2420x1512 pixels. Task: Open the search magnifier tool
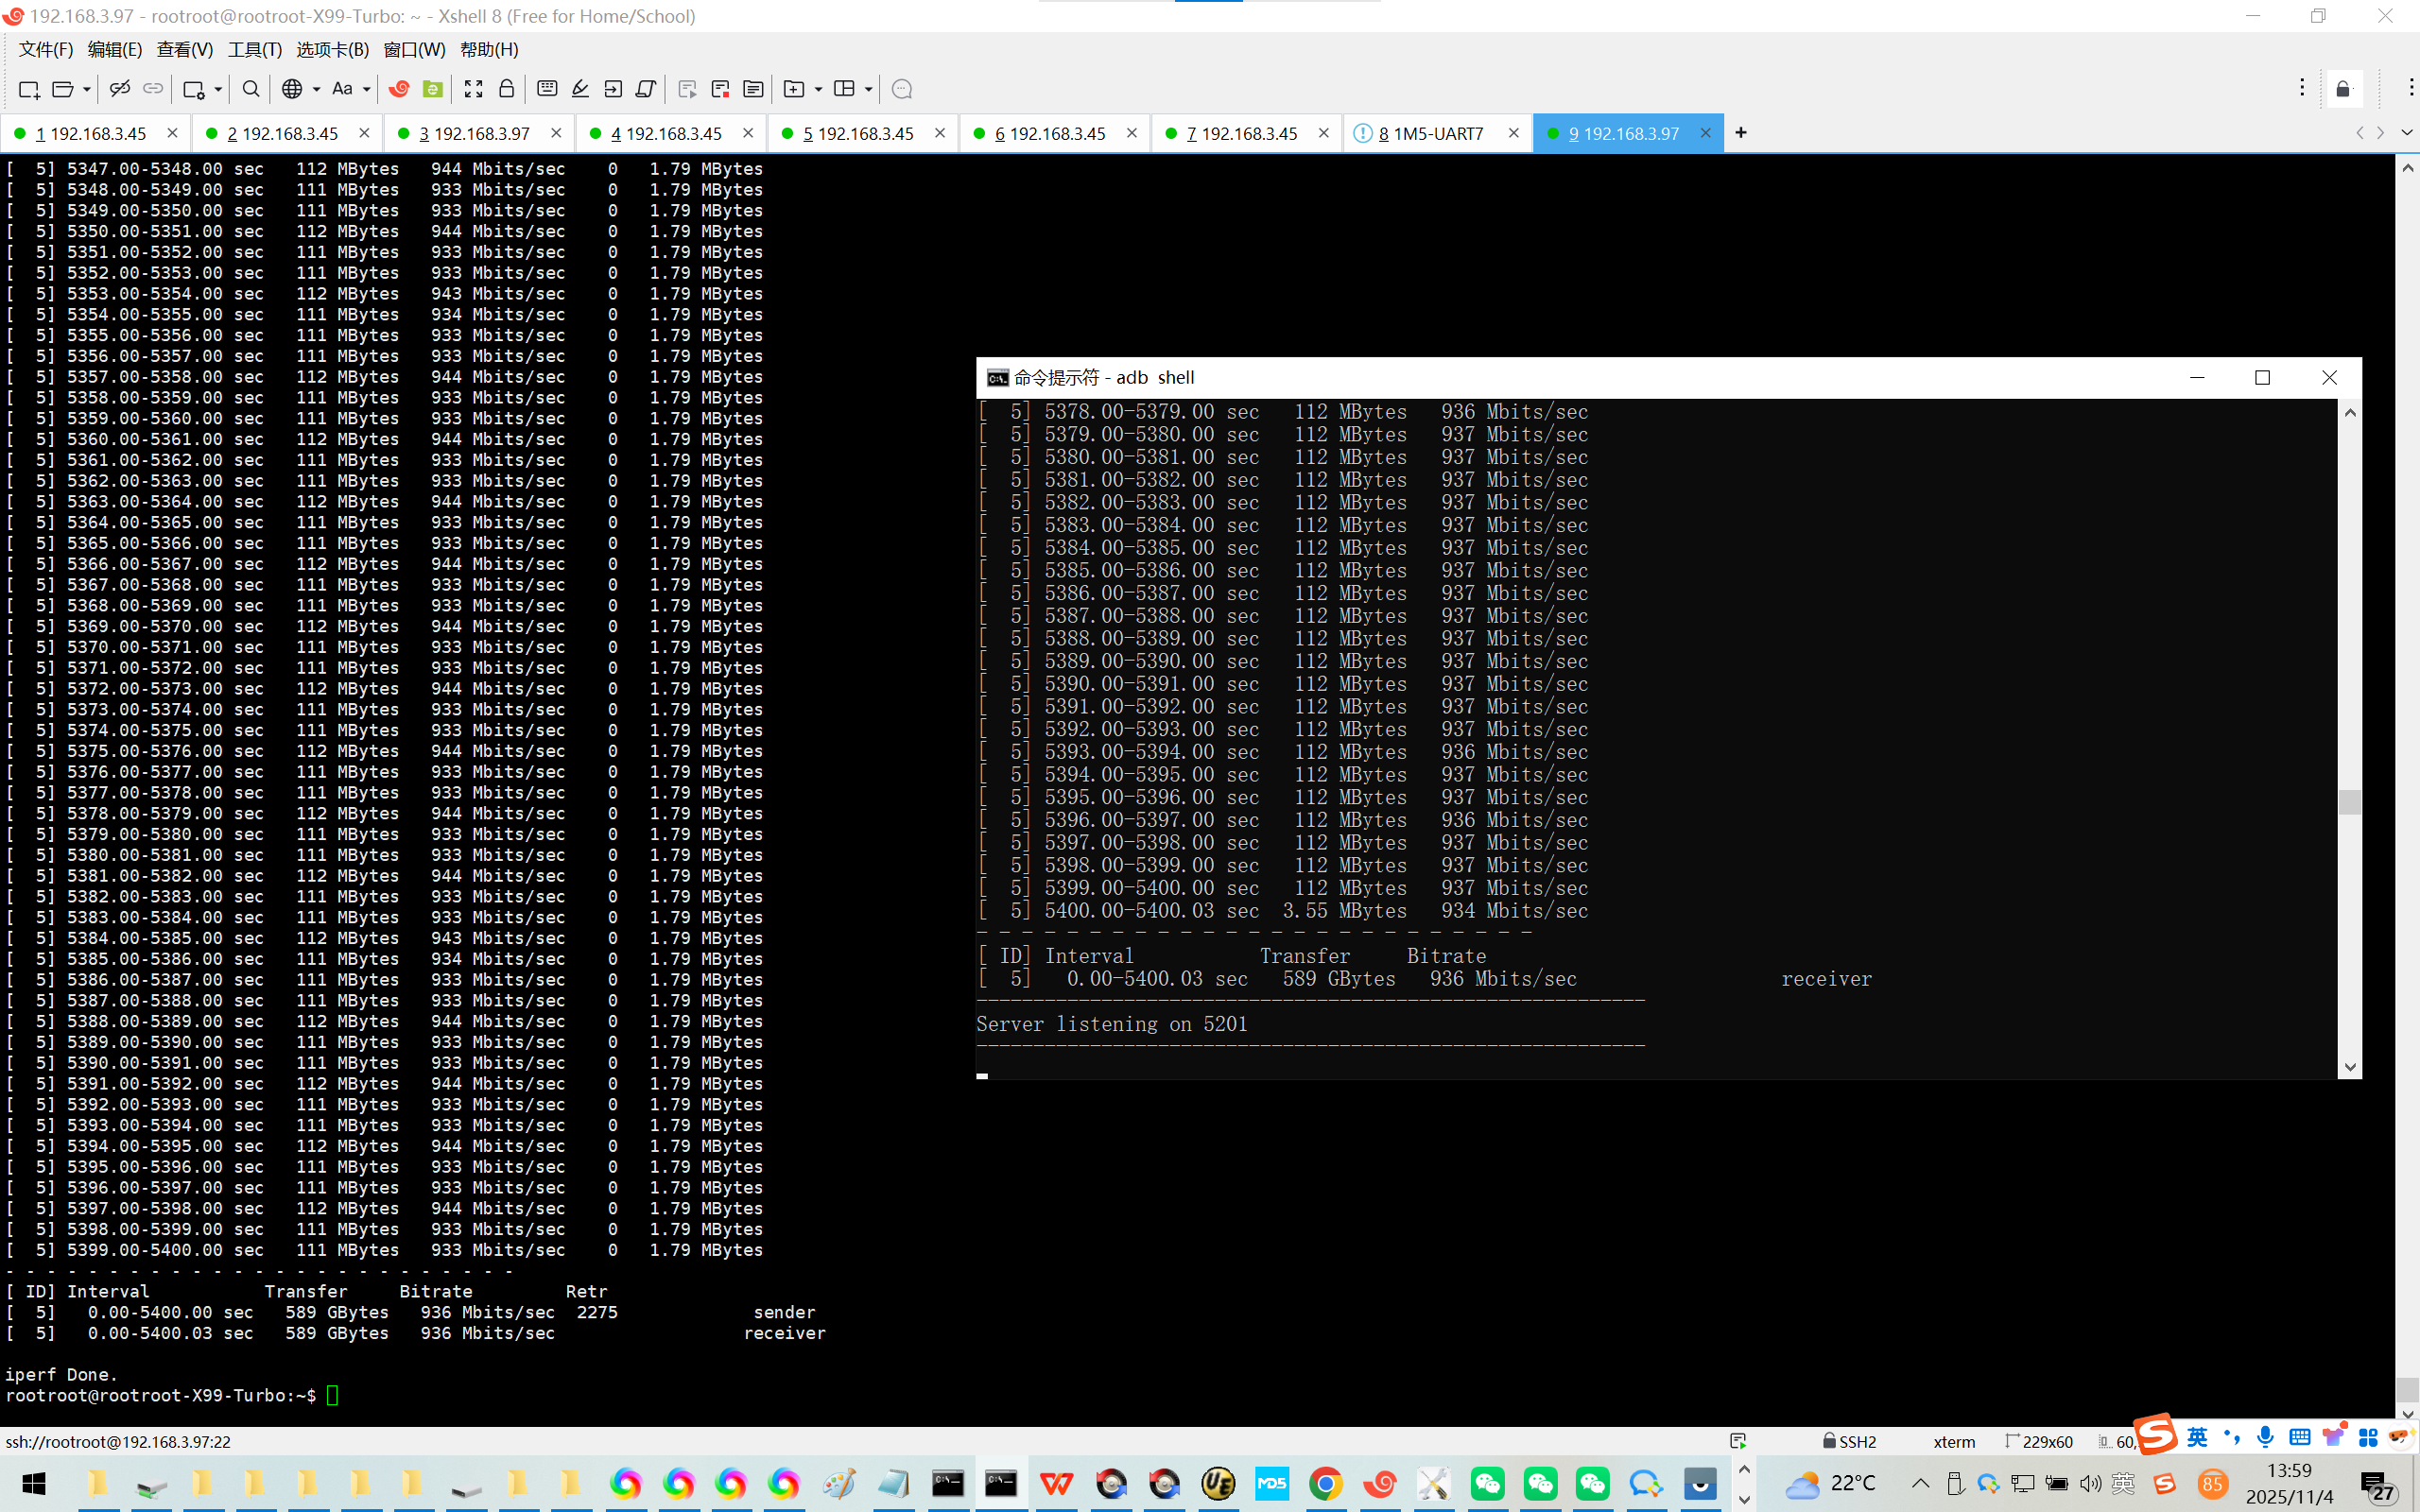point(251,89)
